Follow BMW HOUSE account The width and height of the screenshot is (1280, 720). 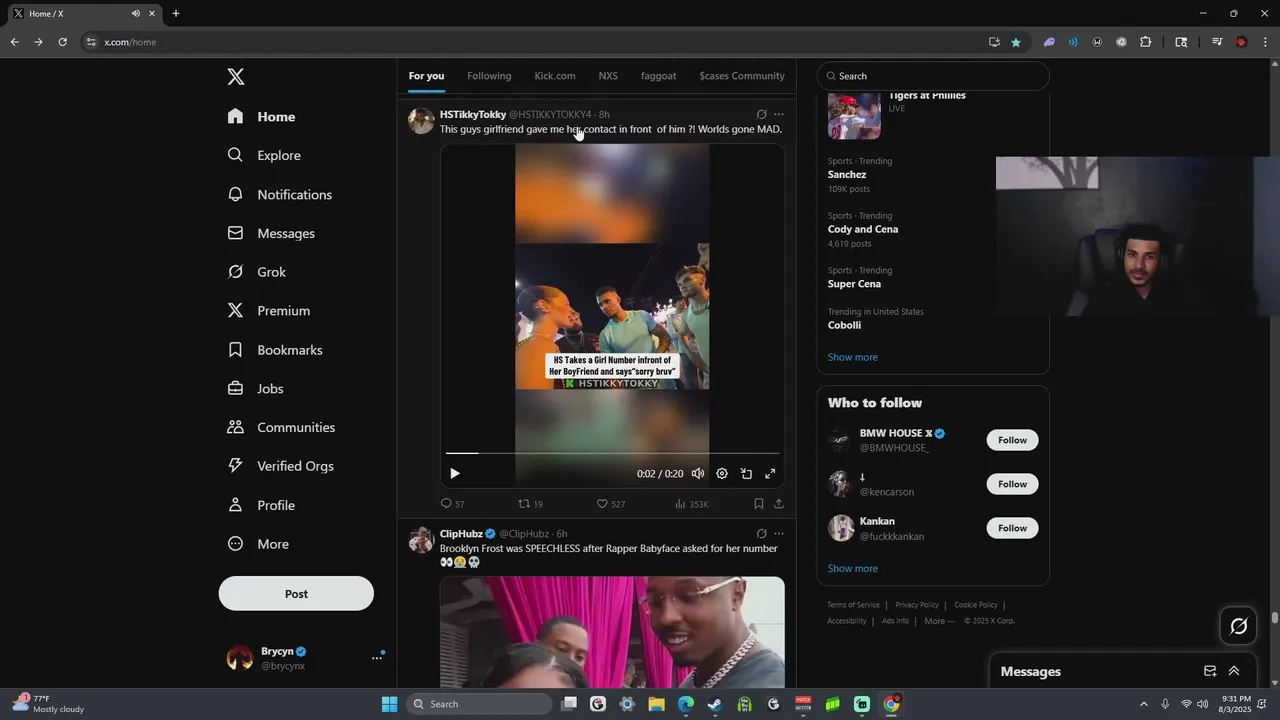pos(1012,440)
